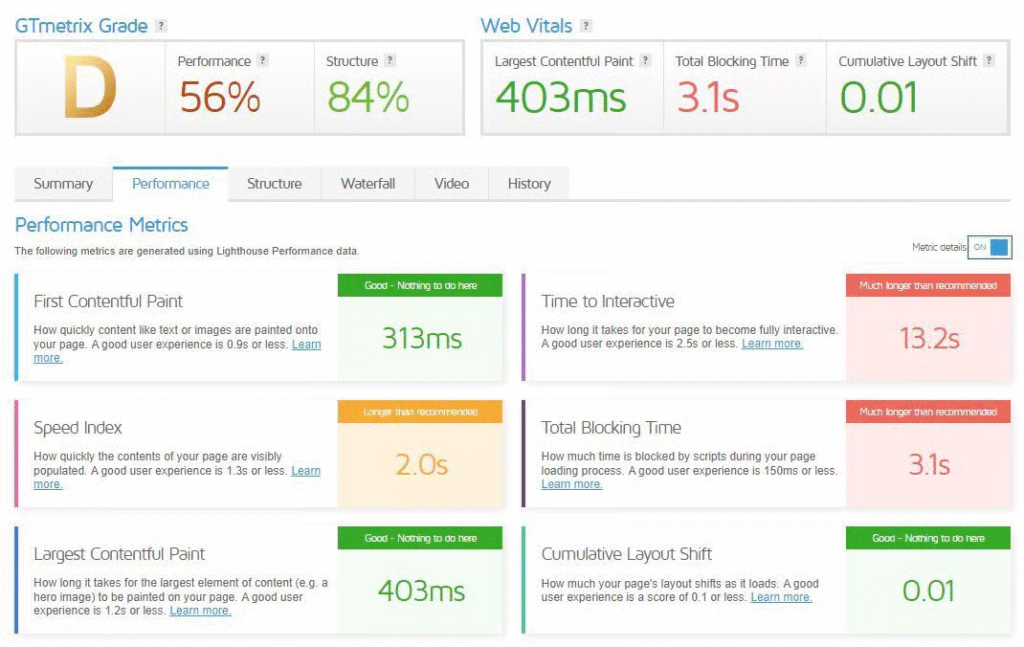Click the help icon beside GTmetrix Grade
Viewport: 1024px width, 647px height.
pos(162,26)
